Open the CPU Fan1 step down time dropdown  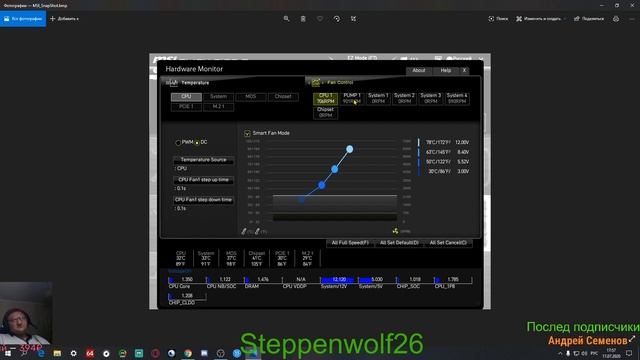(x=203, y=200)
